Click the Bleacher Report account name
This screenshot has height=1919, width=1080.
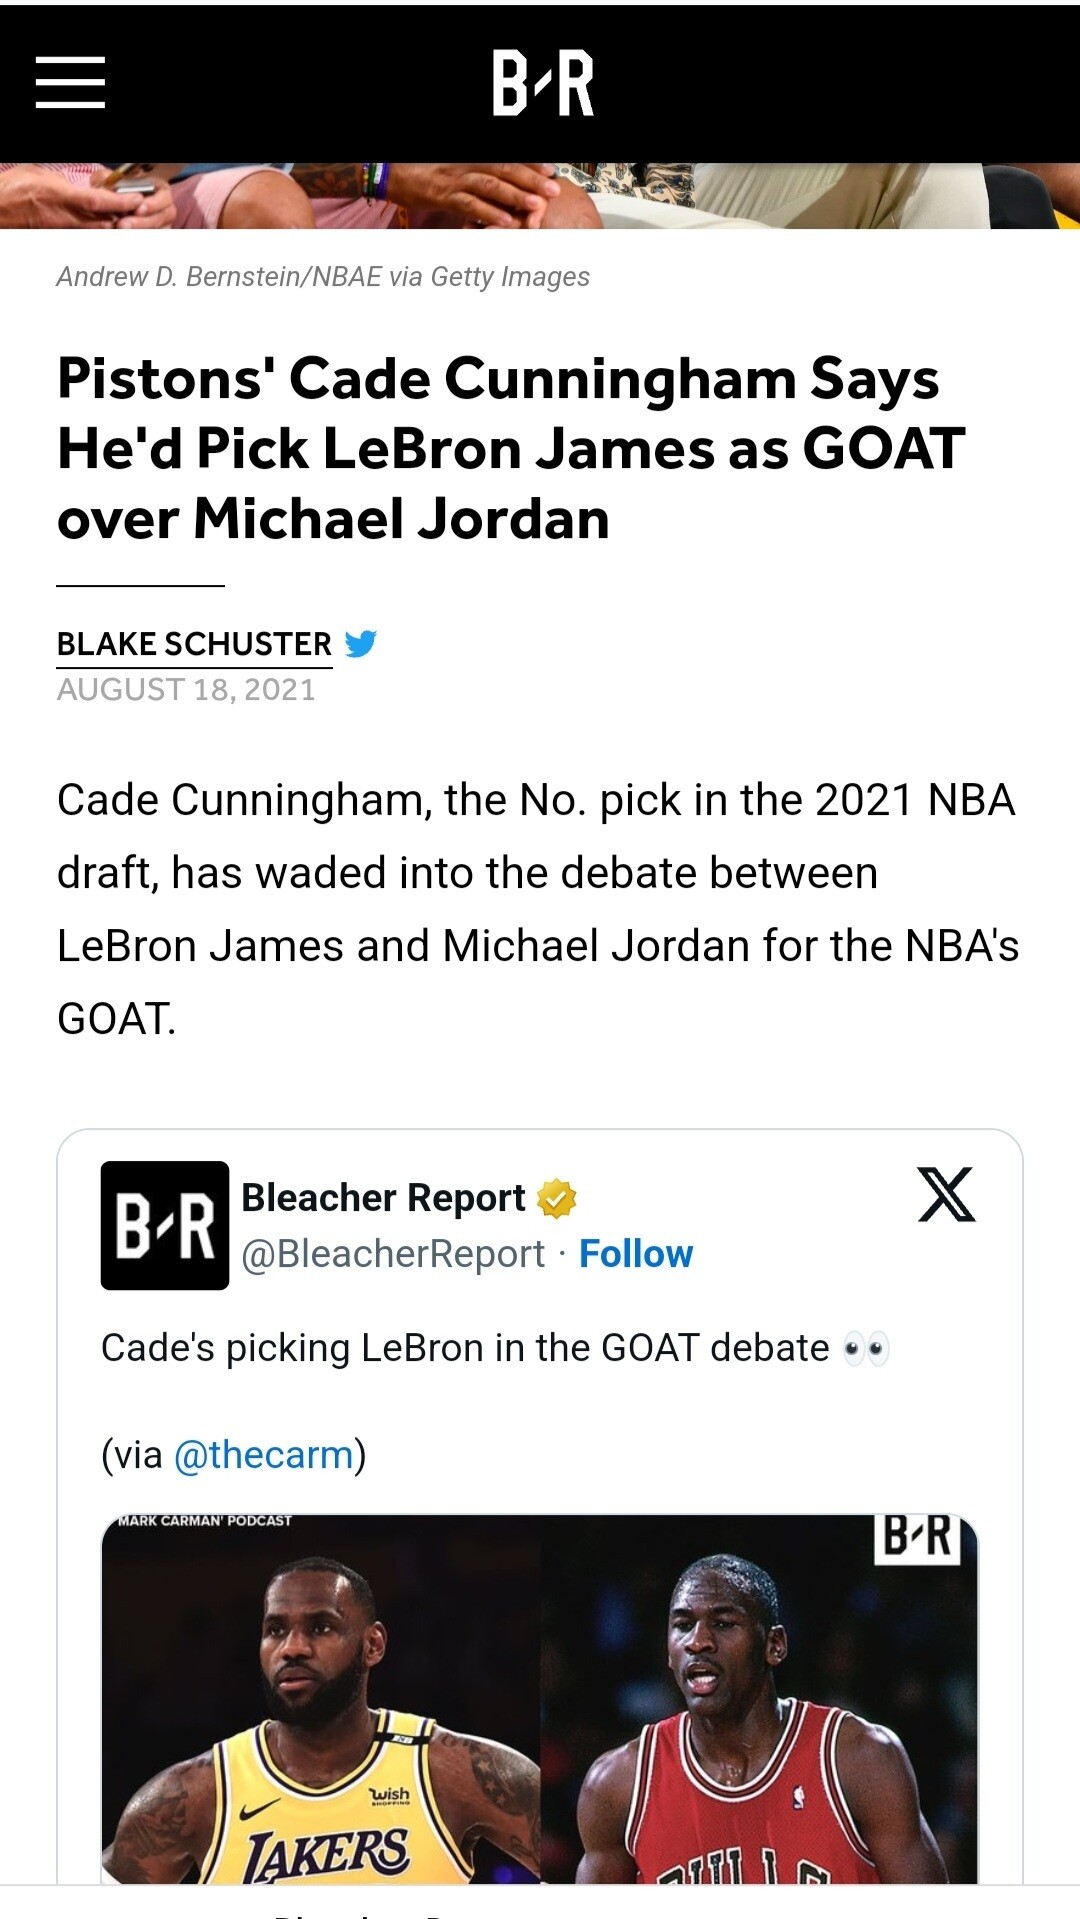click(383, 1197)
